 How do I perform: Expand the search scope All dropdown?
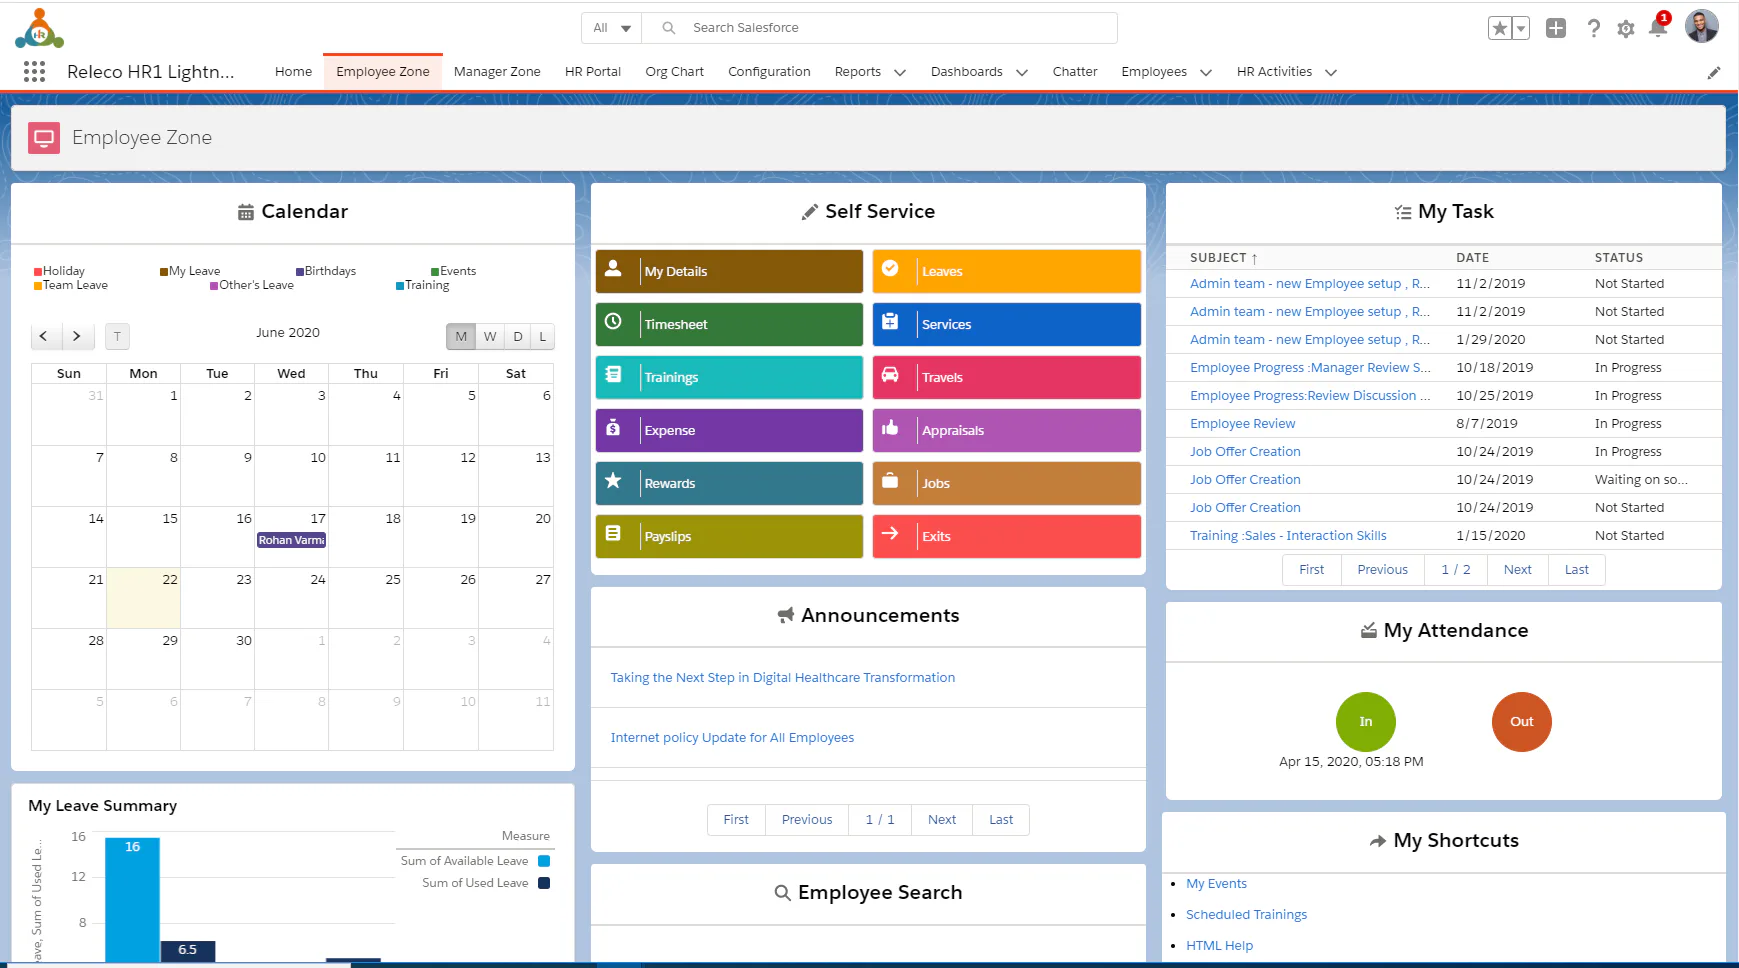[611, 28]
